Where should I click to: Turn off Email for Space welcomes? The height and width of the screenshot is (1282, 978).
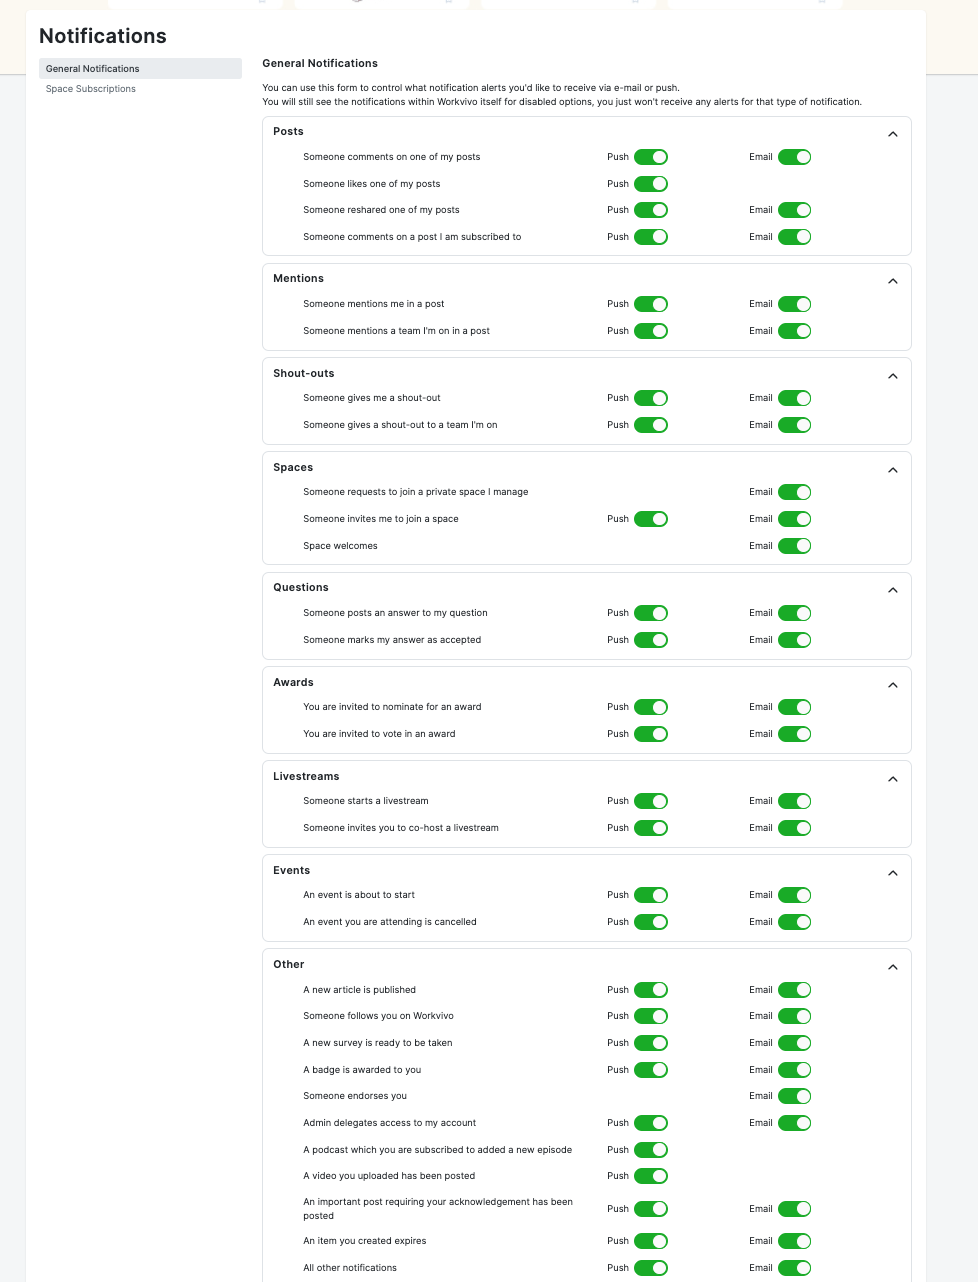(x=795, y=546)
